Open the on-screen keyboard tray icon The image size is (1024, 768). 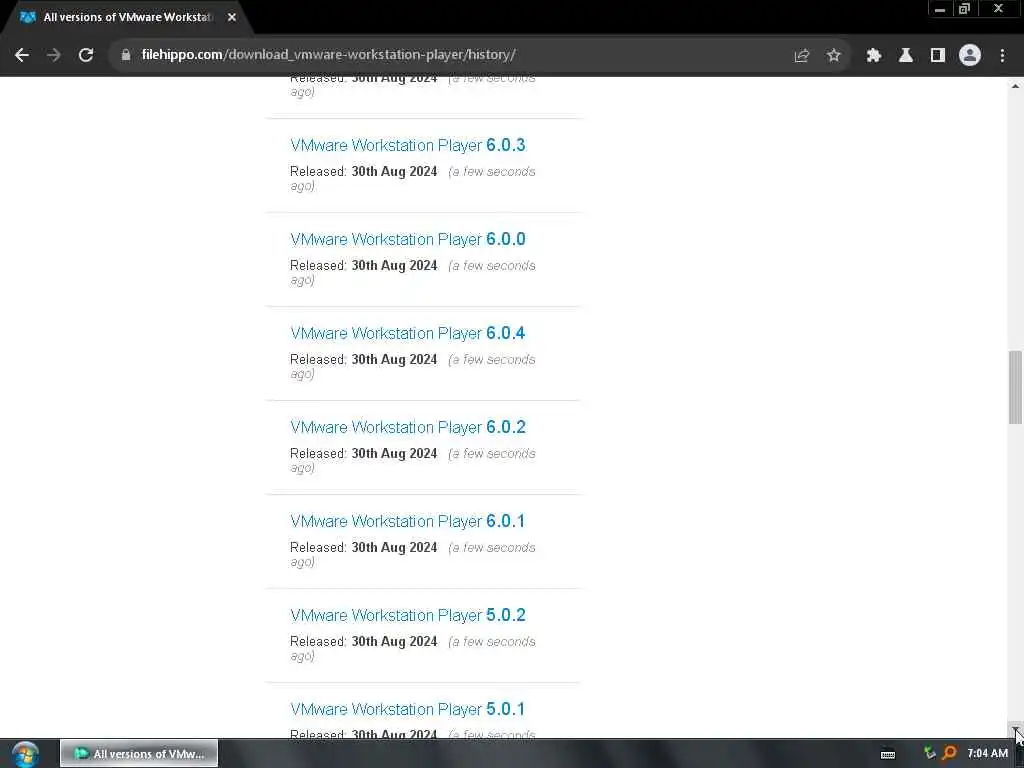pyautogui.click(x=888, y=754)
